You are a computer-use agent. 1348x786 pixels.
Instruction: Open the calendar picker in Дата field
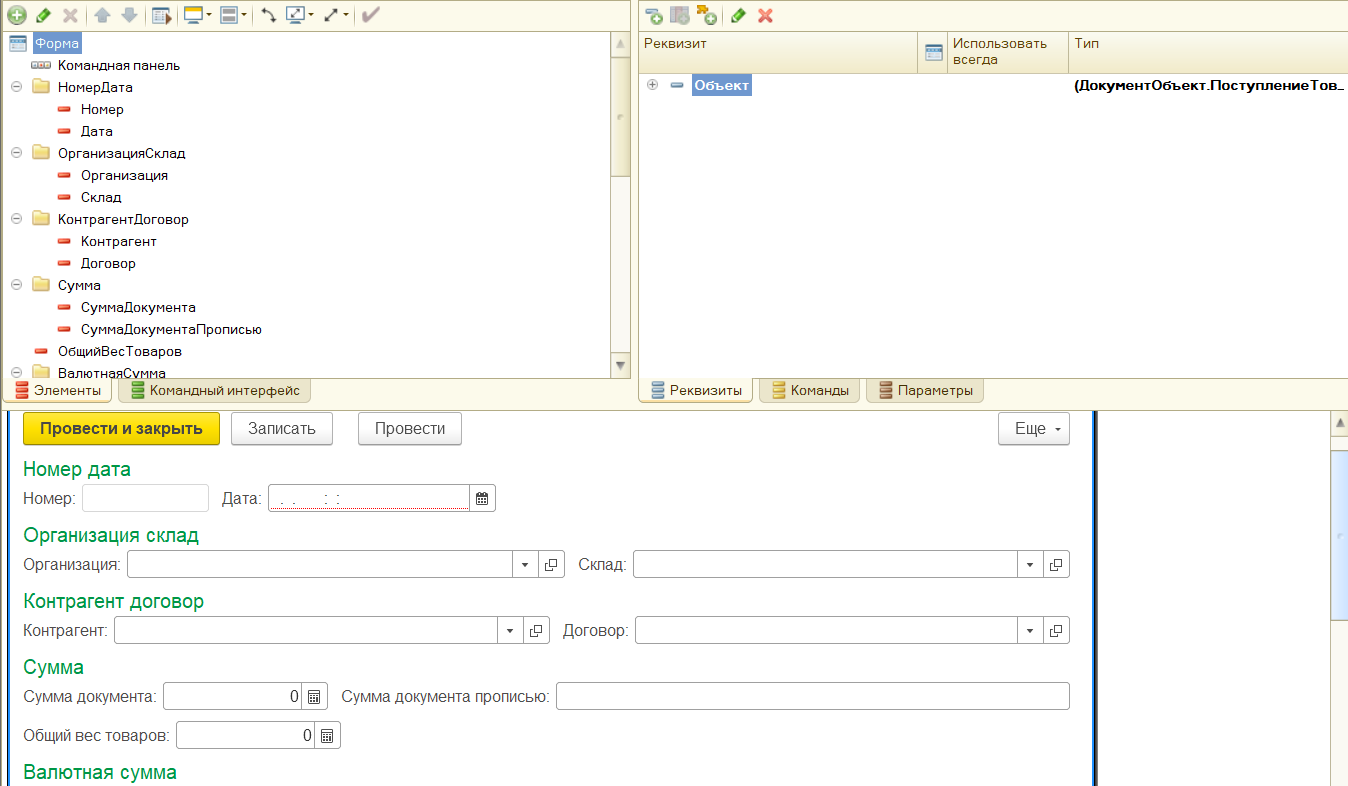pyautogui.click(x=482, y=498)
